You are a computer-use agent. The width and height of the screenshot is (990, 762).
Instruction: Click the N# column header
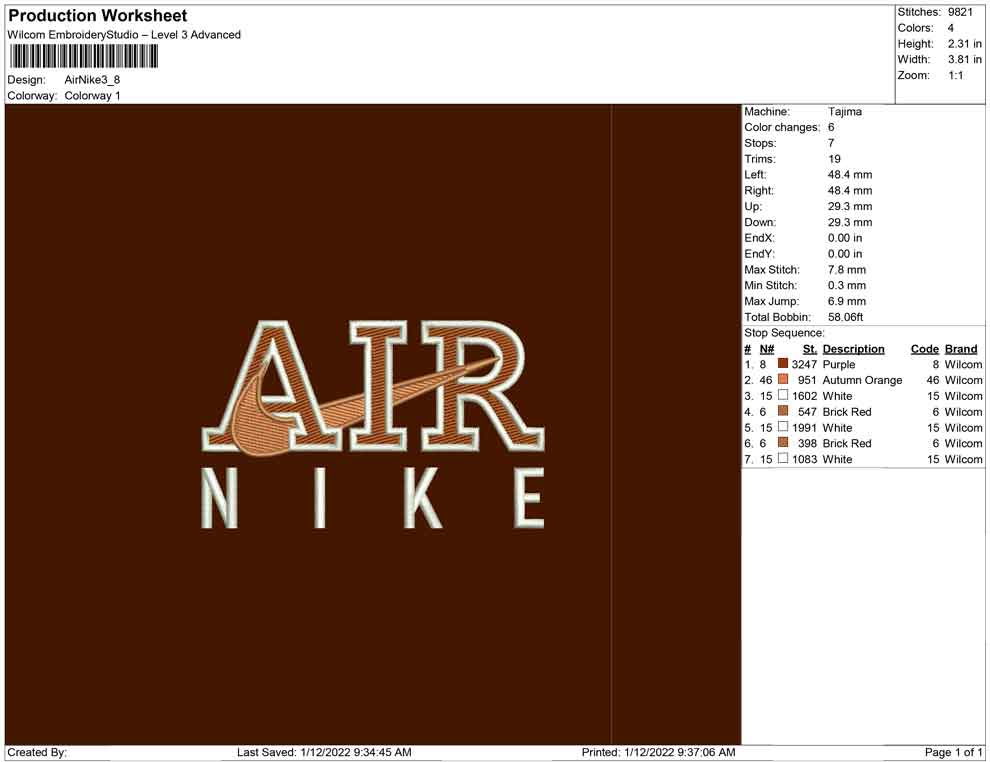(767, 349)
